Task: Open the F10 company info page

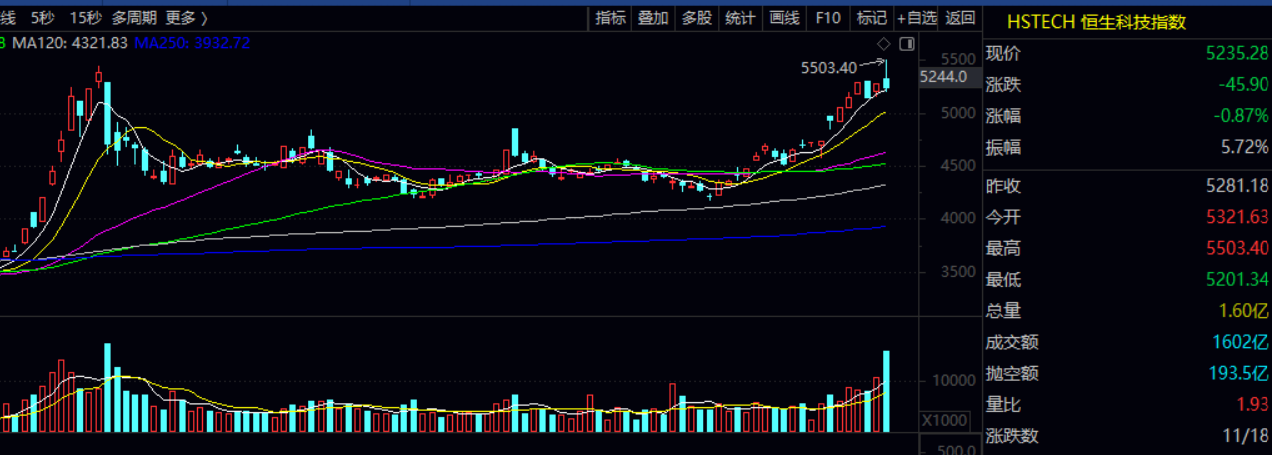Action: [x=828, y=17]
